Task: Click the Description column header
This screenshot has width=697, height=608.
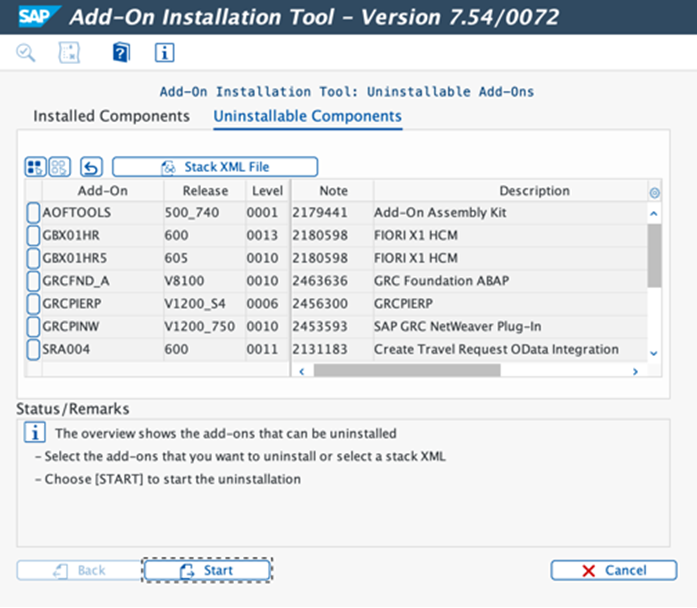Action: tap(511, 191)
